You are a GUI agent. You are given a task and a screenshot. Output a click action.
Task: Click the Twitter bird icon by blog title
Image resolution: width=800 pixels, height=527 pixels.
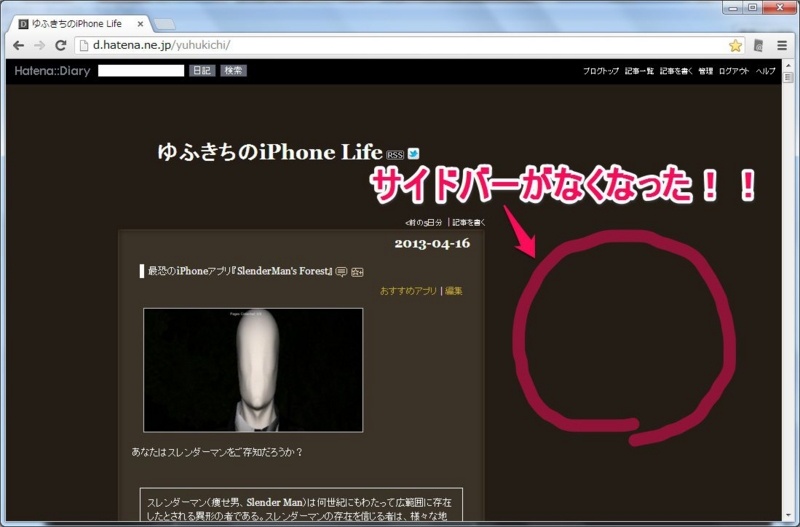413,153
